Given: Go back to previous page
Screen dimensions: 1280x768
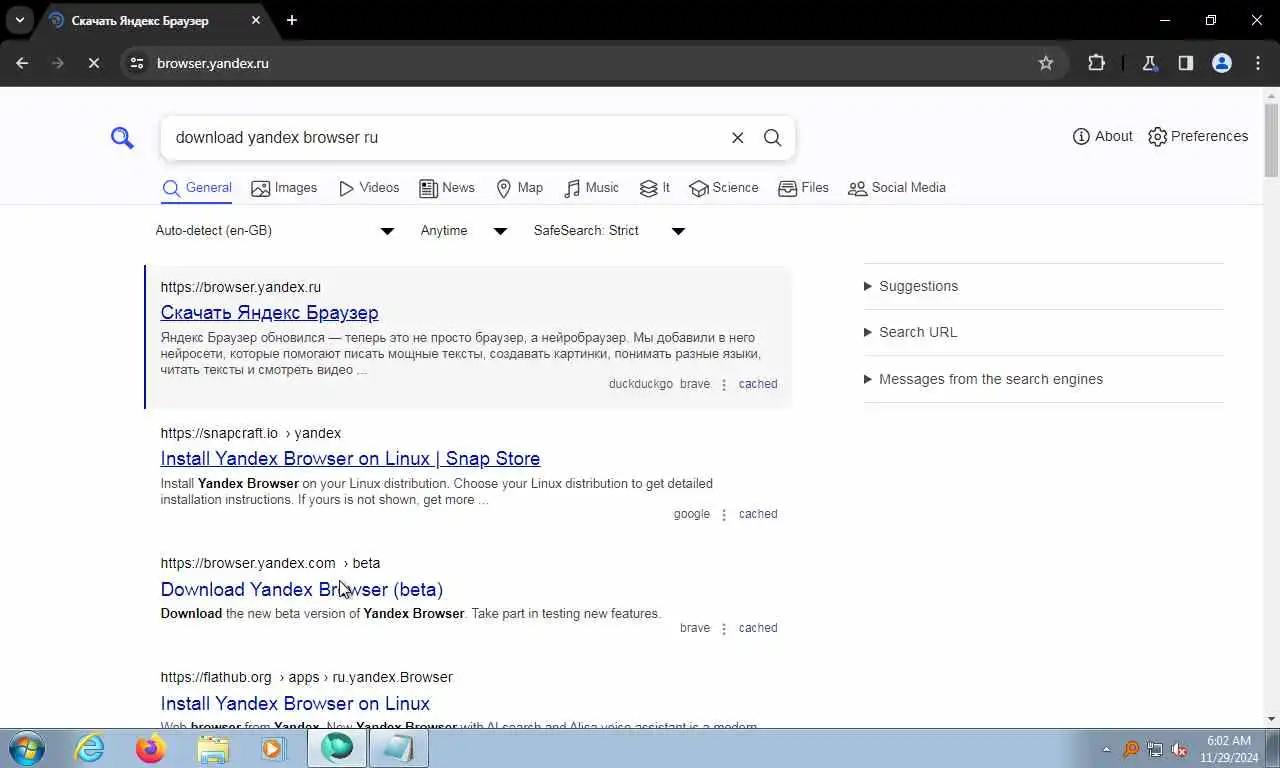Looking at the screenshot, I should click(x=22, y=63).
